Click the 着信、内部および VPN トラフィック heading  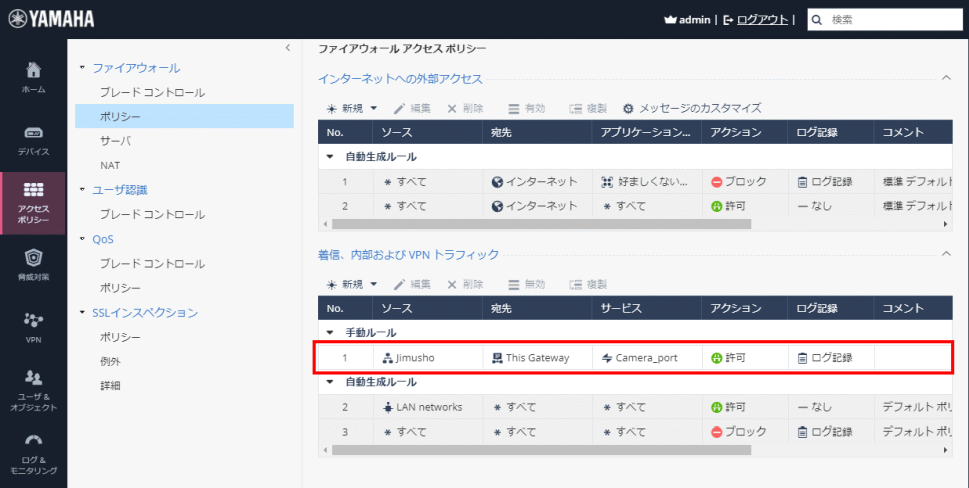pyautogui.click(x=408, y=255)
